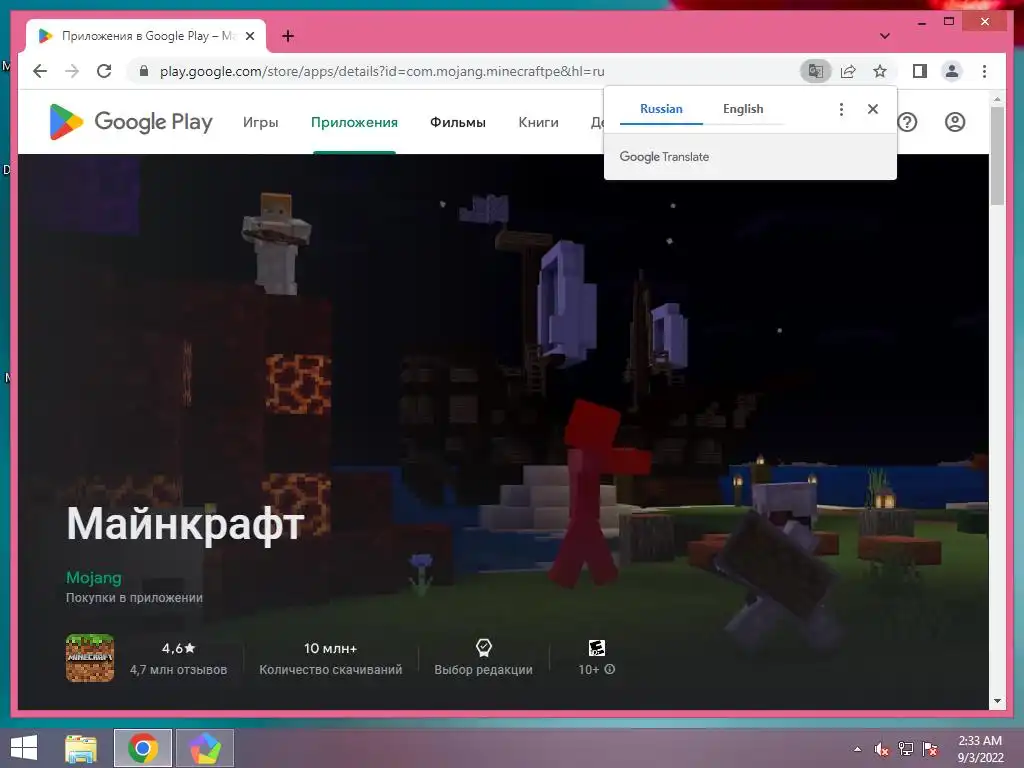Share this page using the share icon
Viewport: 1024px width, 768px height.
pyautogui.click(x=848, y=71)
